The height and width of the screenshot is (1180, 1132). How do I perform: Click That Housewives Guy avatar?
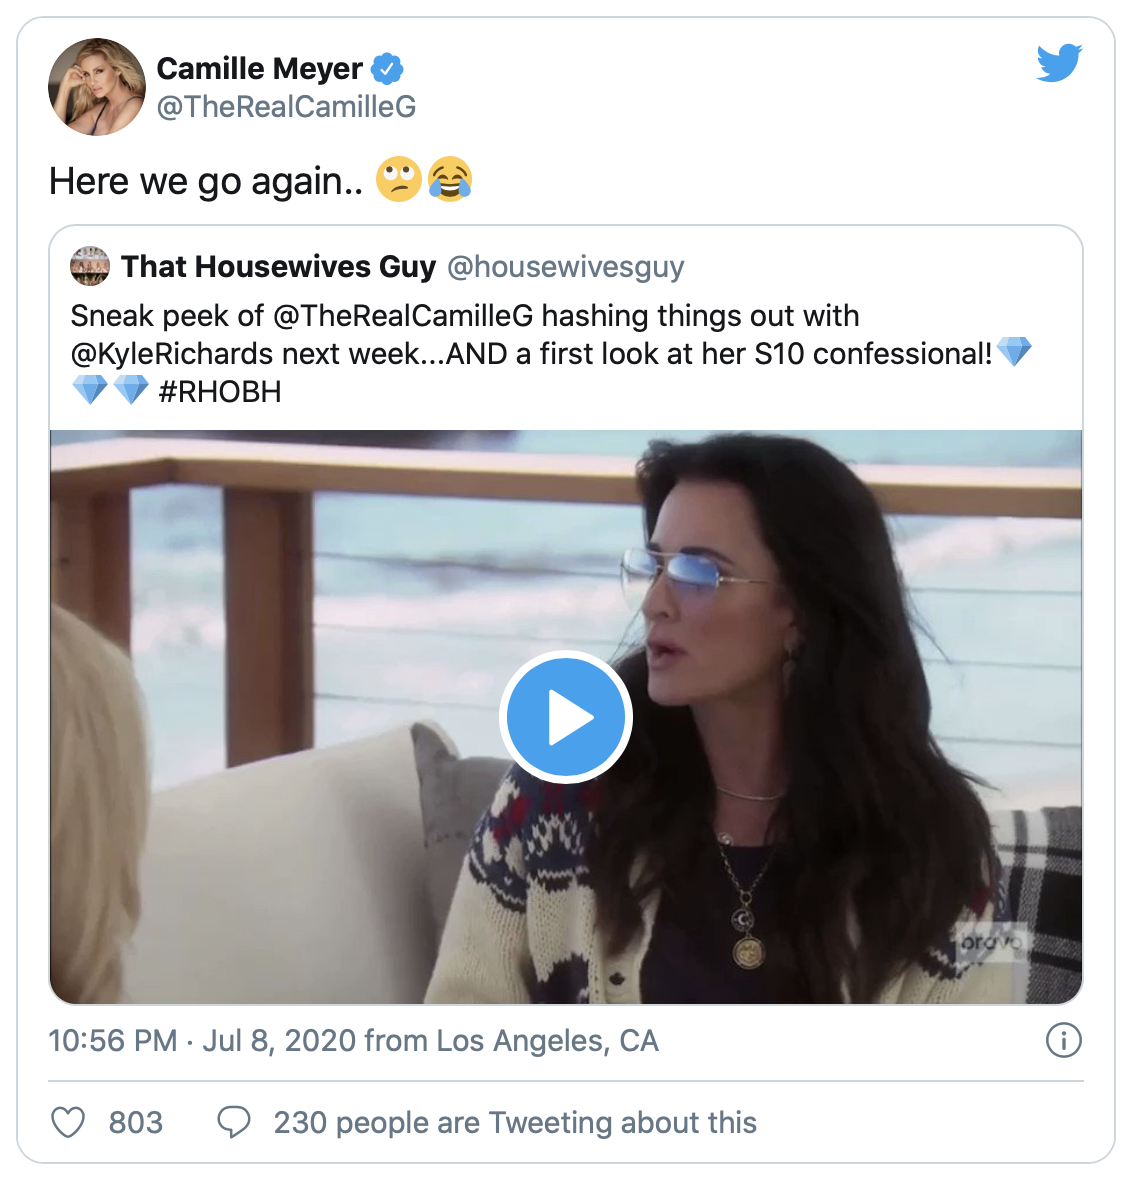click(x=90, y=267)
